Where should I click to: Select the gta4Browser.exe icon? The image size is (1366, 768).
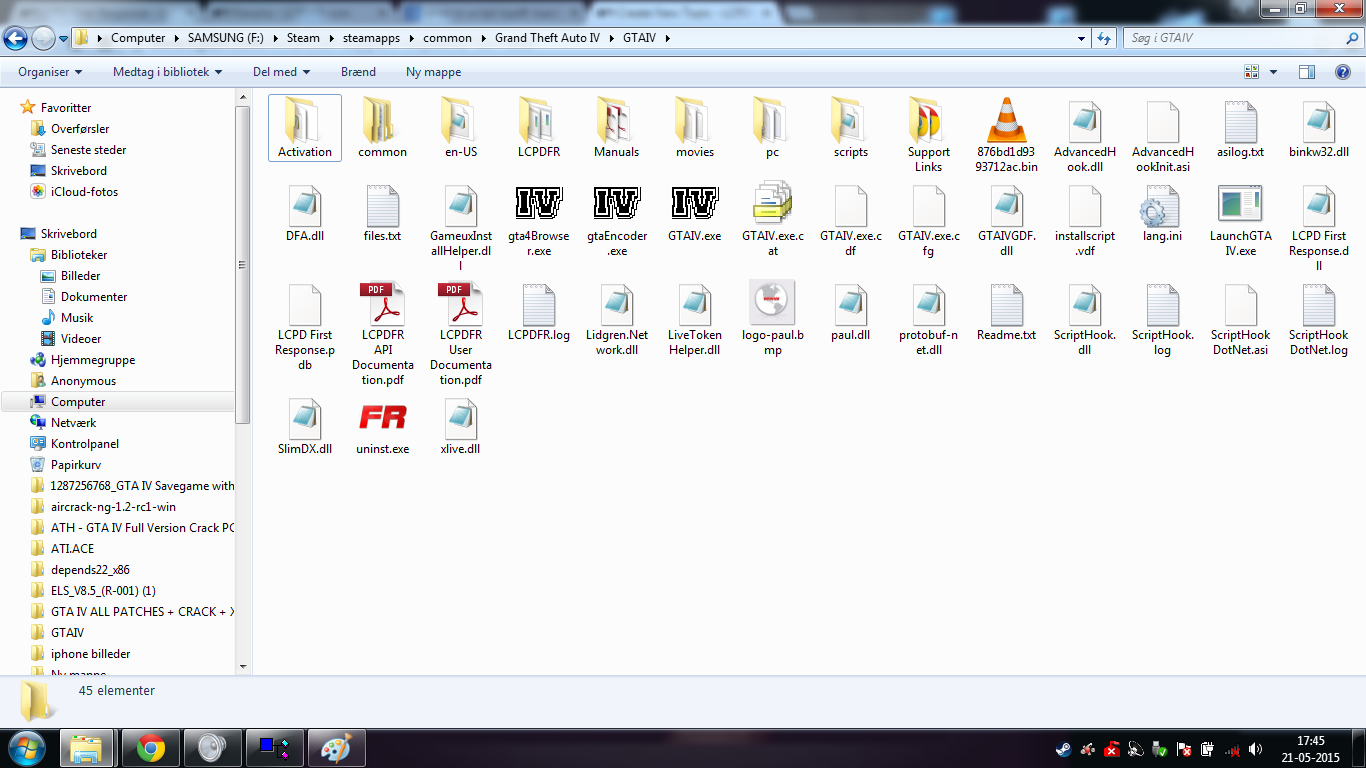tap(539, 204)
